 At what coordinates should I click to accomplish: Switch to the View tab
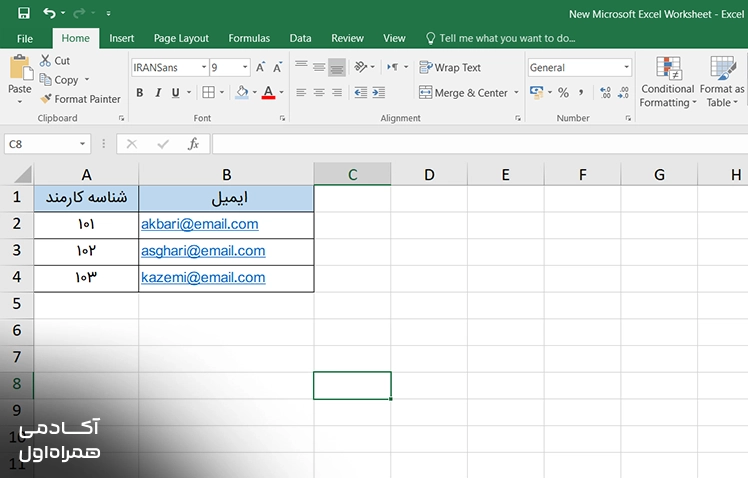click(394, 38)
